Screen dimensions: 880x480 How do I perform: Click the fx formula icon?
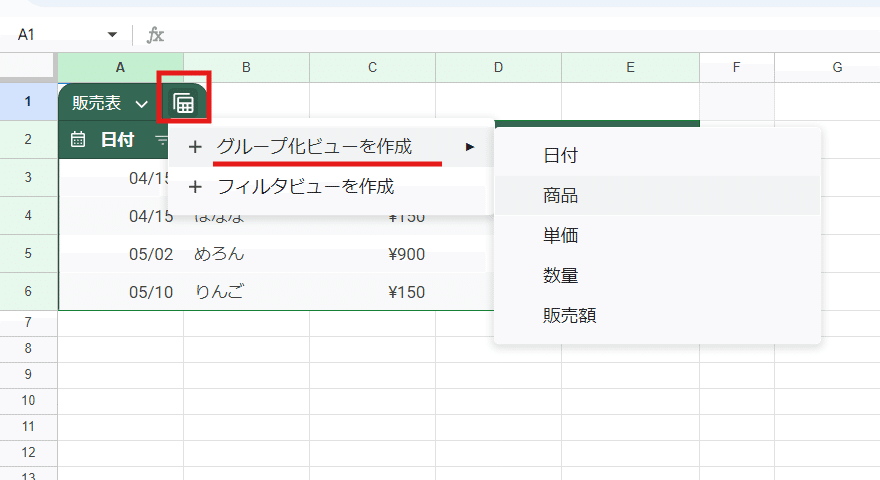click(x=155, y=35)
